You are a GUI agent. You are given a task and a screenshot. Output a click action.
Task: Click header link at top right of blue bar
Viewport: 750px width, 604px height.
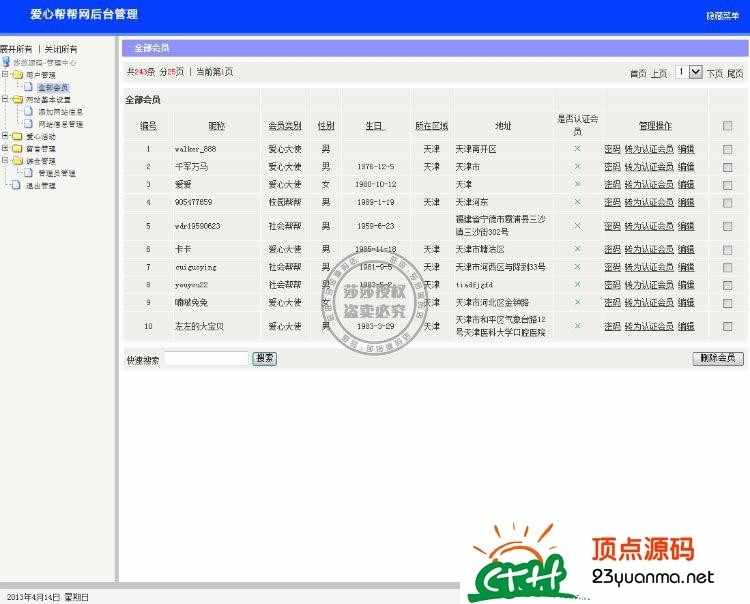(723, 16)
